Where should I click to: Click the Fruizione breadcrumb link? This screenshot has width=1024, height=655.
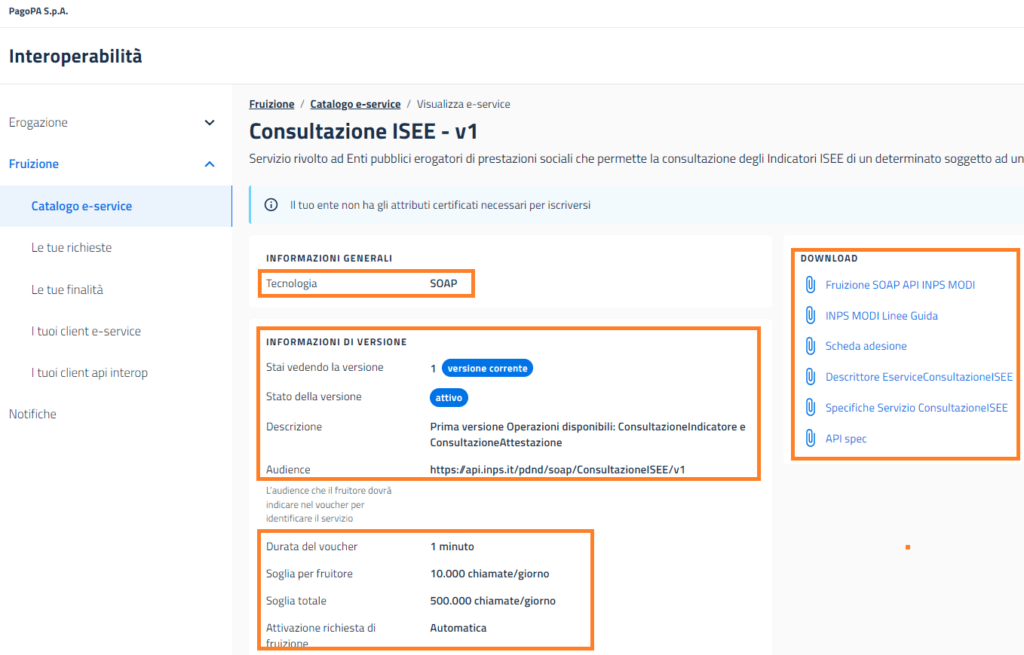271,104
